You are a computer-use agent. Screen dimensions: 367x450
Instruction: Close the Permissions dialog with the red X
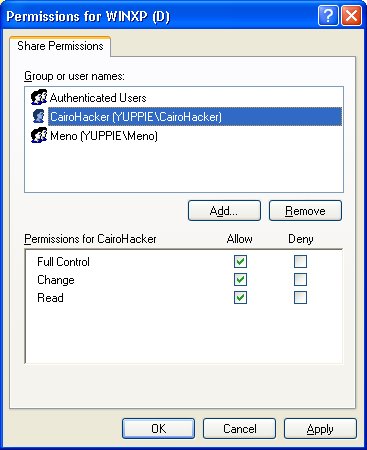[351, 15]
